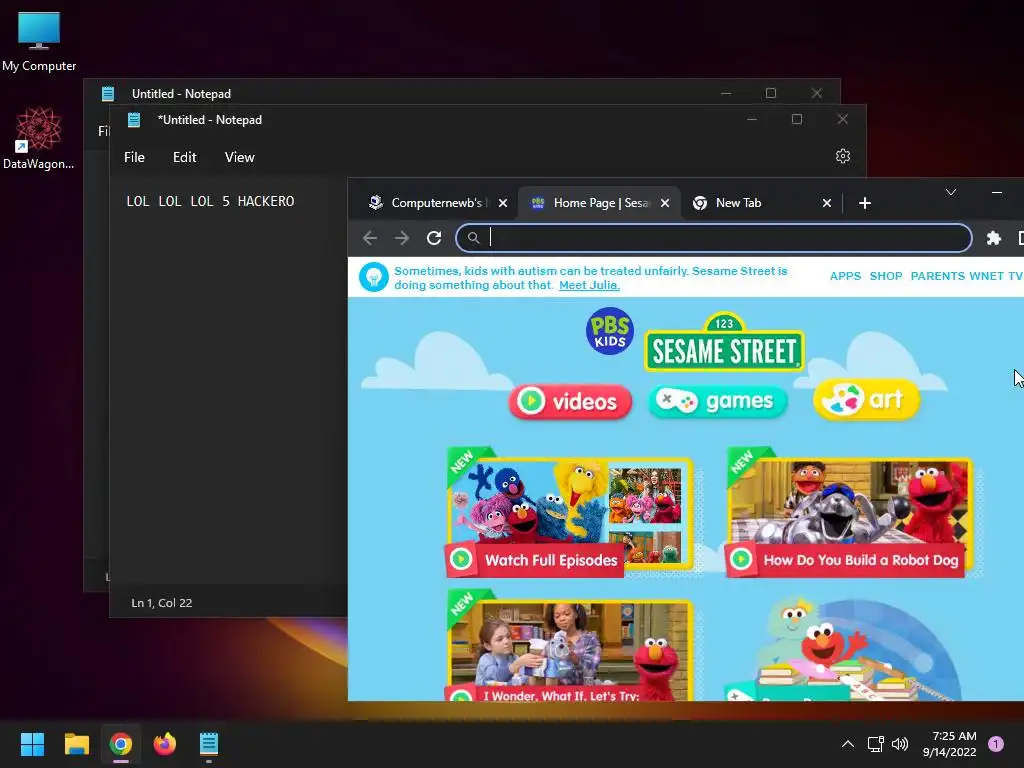Viewport: 1024px width, 768px height.
Task: Click the PBS Kids logo
Action: point(609,331)
